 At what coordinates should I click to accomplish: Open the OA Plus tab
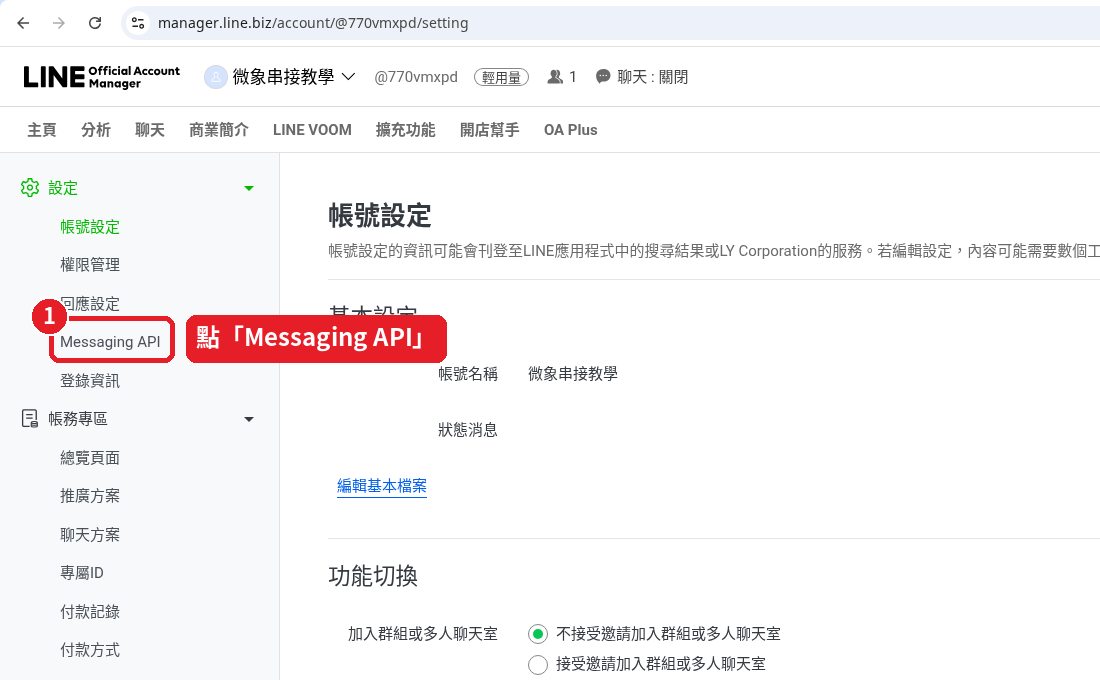click(x=570, y=130)
